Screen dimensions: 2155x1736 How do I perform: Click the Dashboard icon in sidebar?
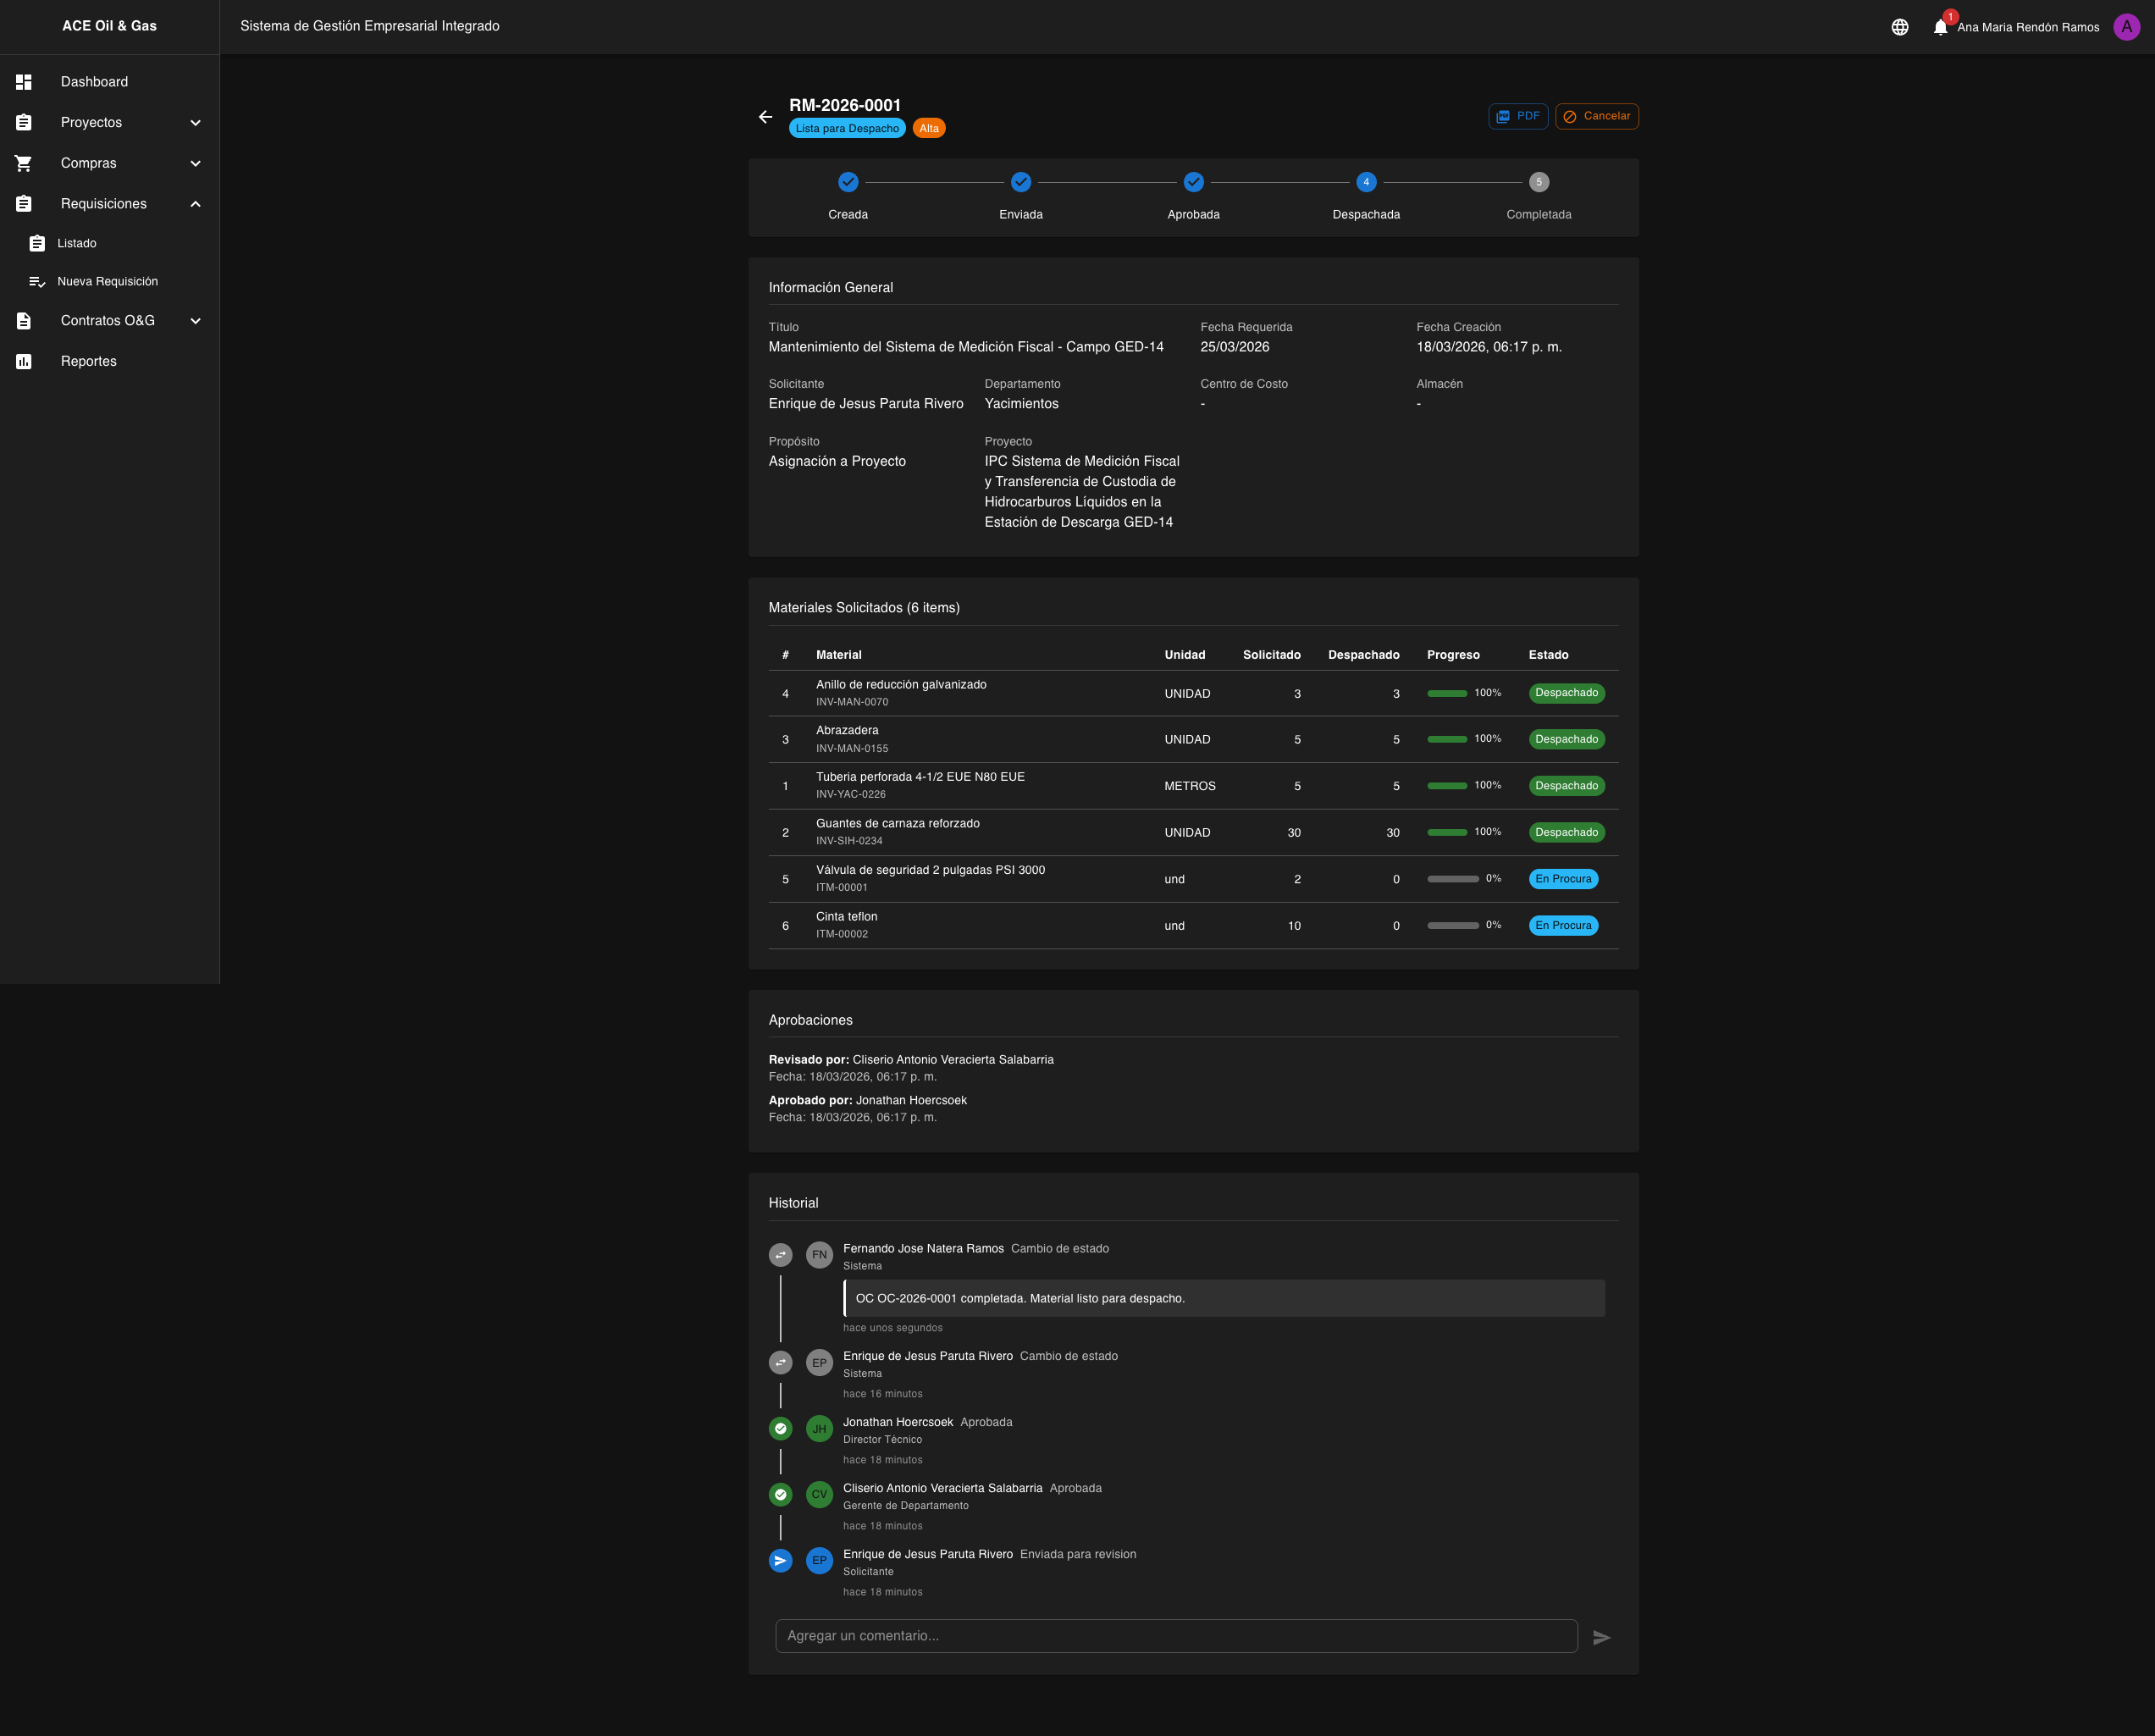[x=24, y=82]
